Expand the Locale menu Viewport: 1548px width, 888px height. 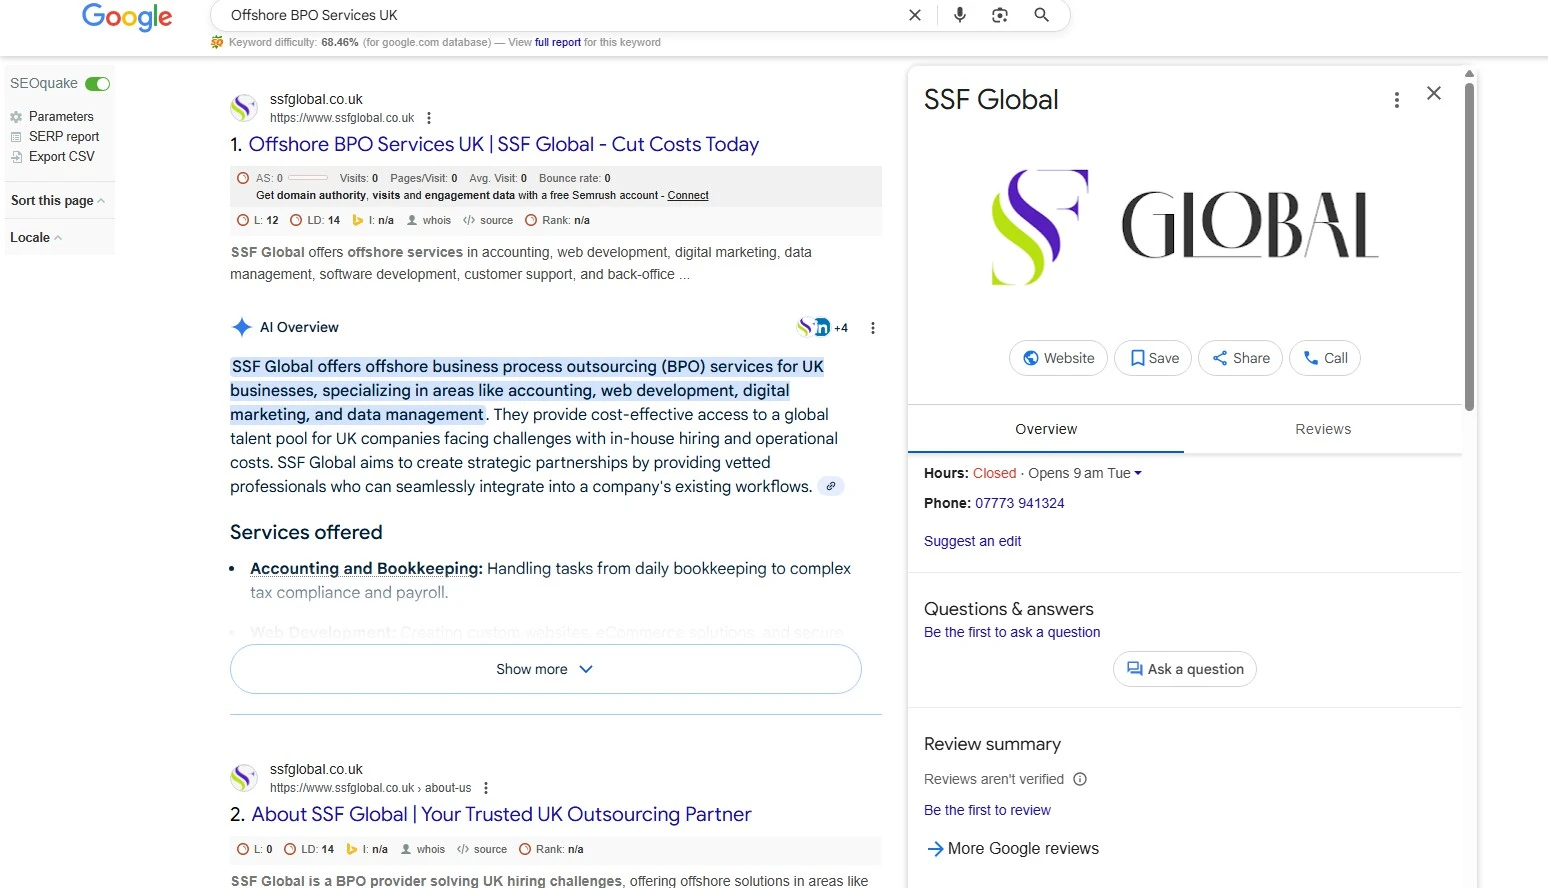tap(36, 238)
